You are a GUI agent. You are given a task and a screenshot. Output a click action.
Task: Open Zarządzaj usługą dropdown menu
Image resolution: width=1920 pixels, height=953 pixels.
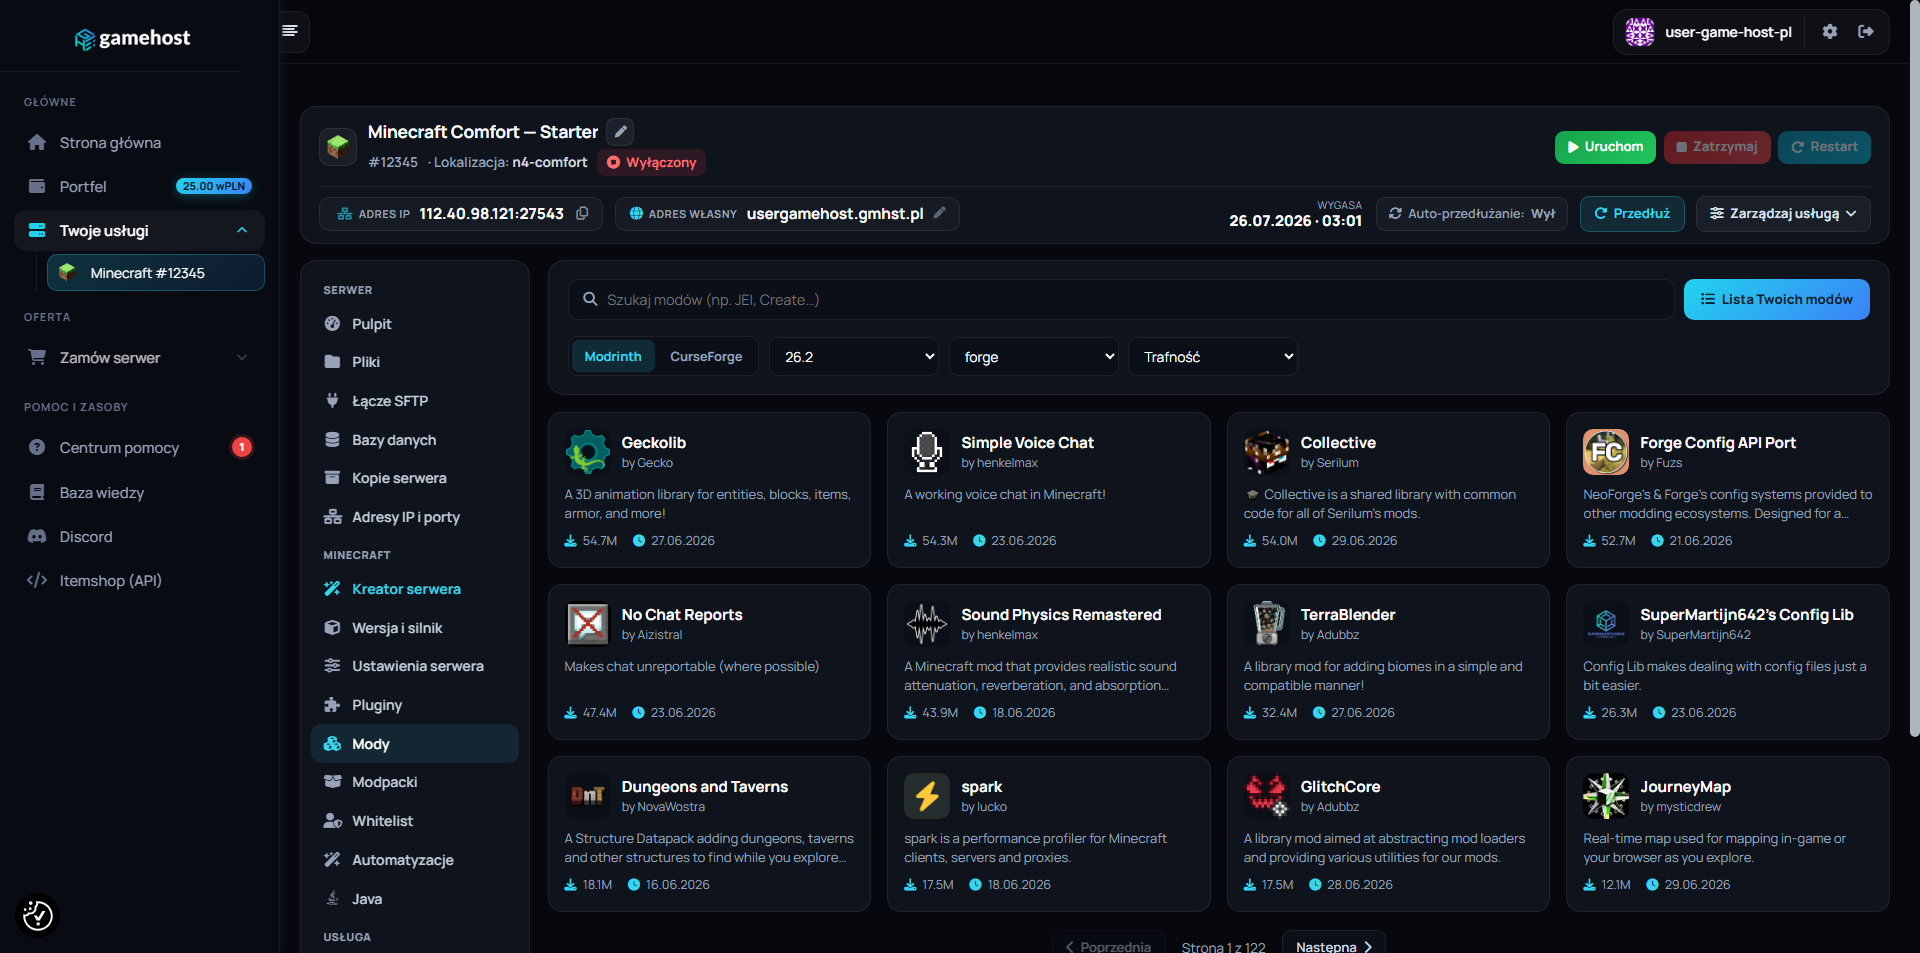[1783, 214]
